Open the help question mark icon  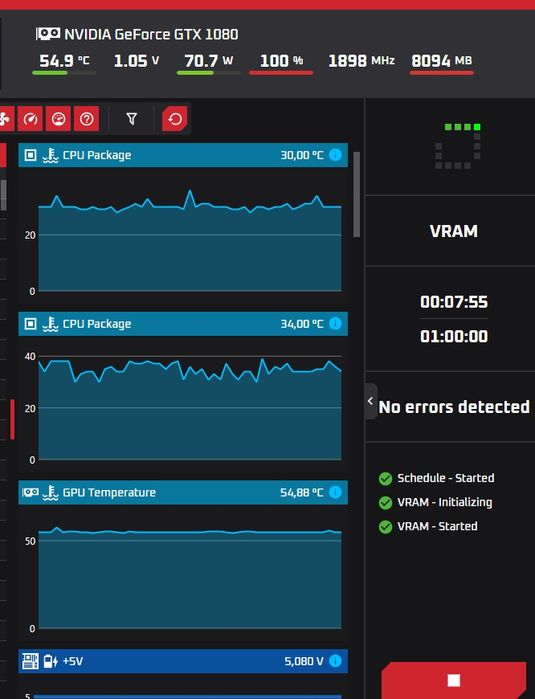click(x=86, y=119)
